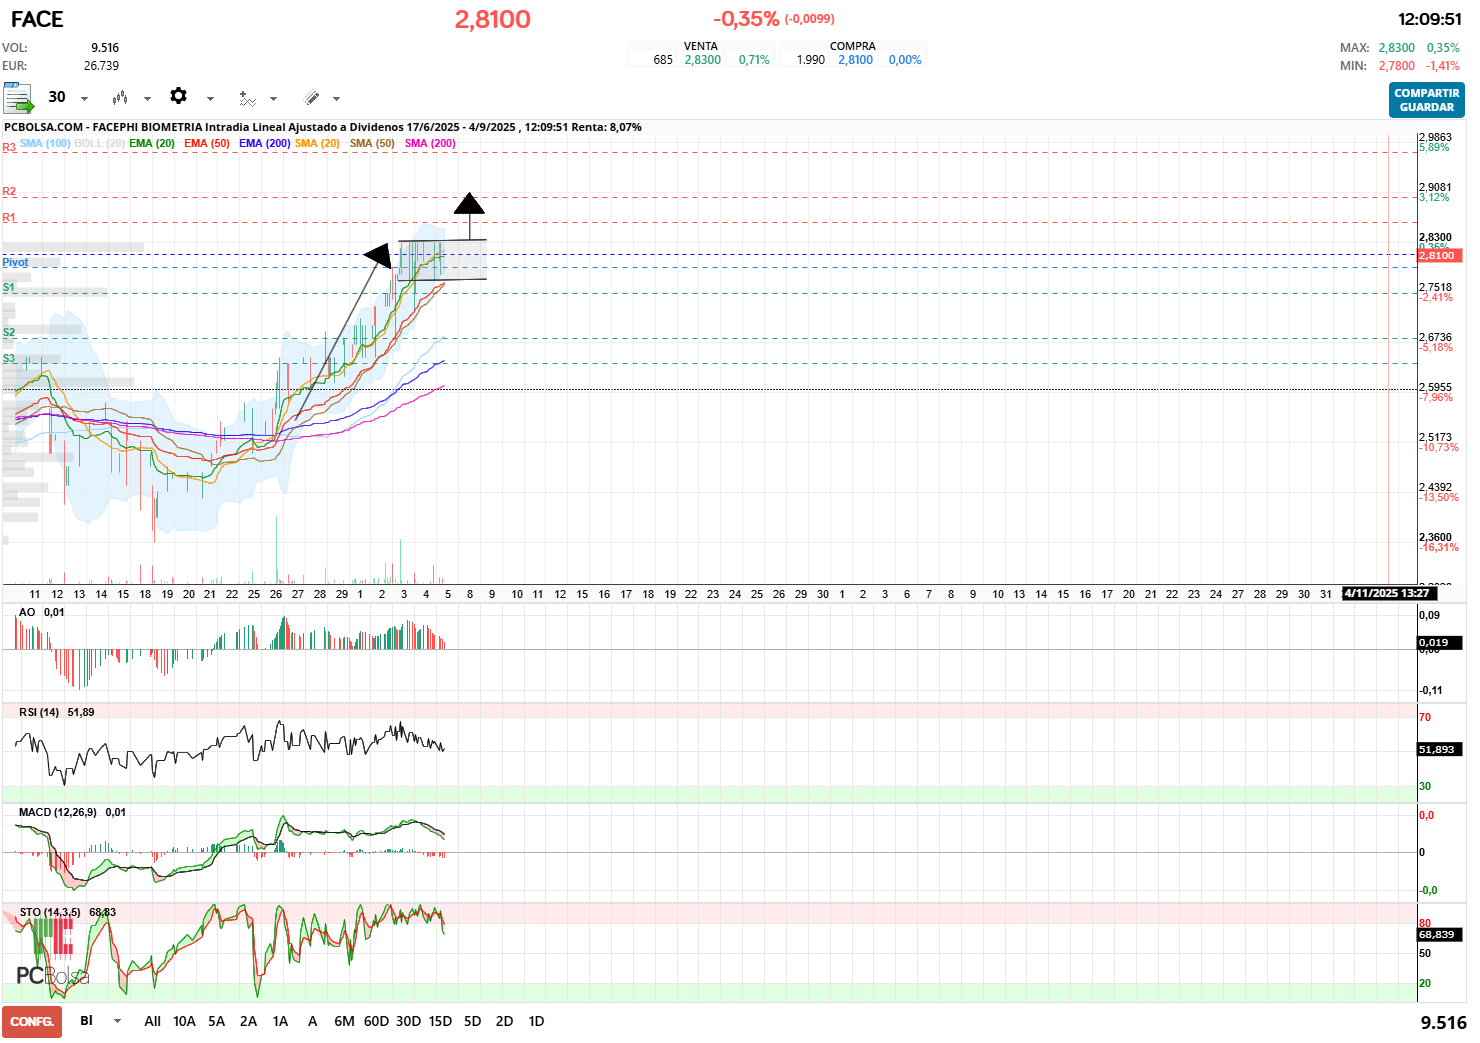1480x1043 pixels.
Task: Click the R2 resistance label
Action: click(9, 191)
